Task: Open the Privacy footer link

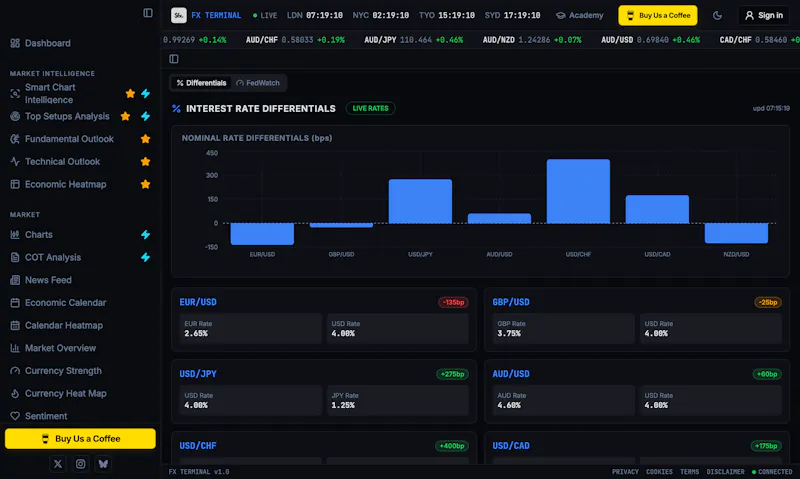Action: tap(625, 472)
